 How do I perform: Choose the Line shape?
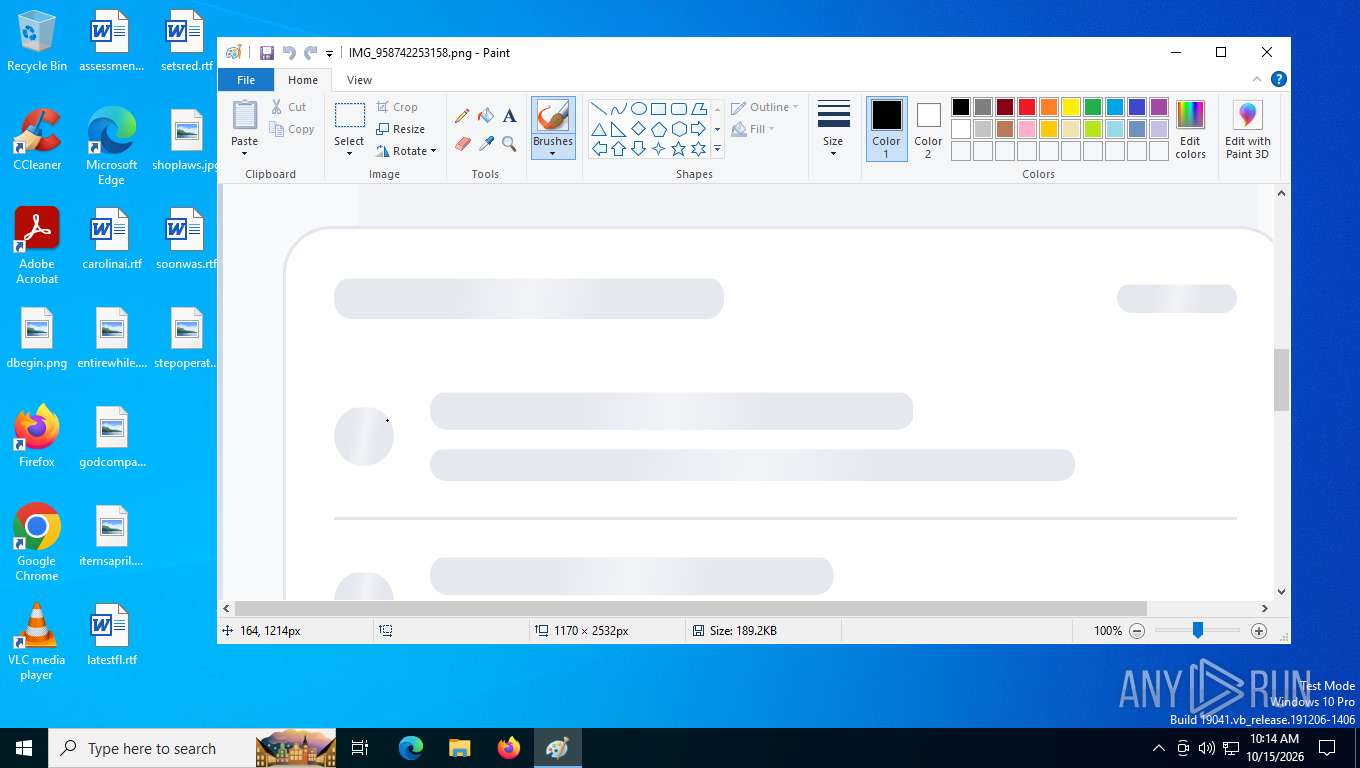coord(599,109)
